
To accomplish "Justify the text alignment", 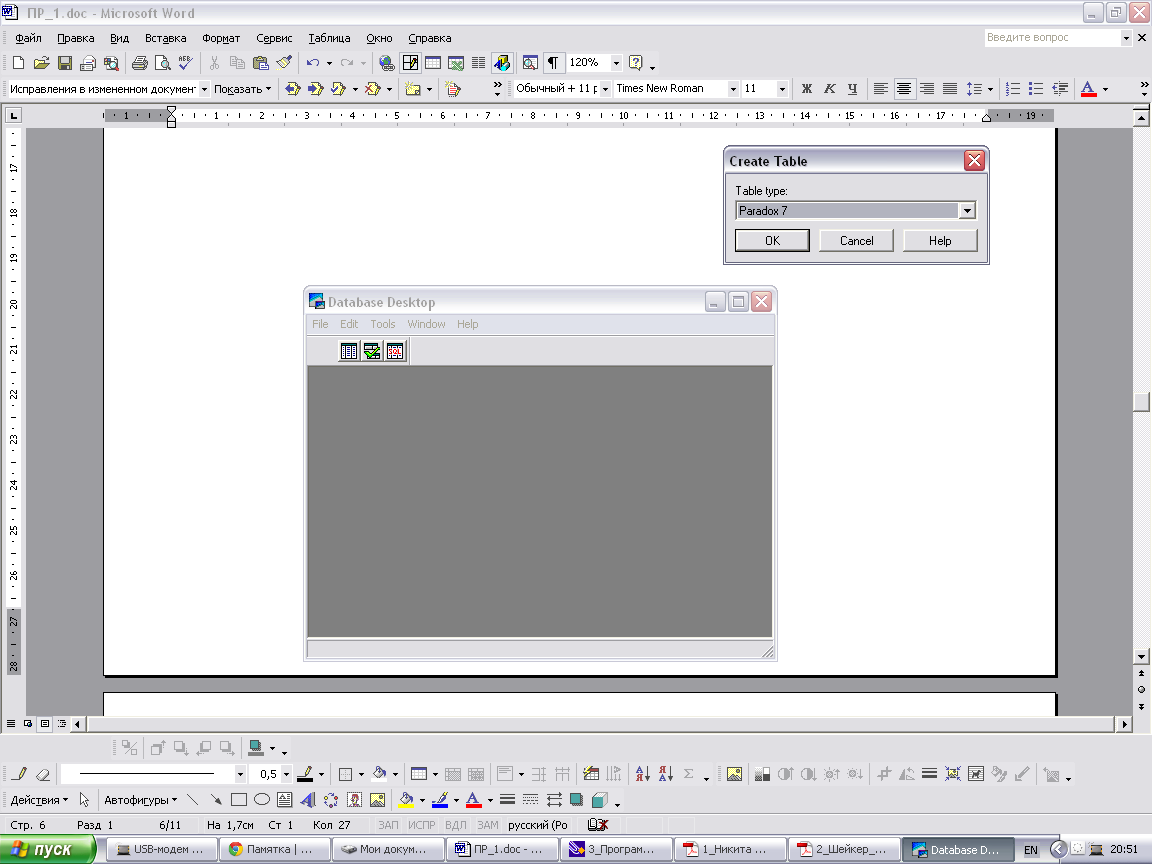I will click(950, 89).
